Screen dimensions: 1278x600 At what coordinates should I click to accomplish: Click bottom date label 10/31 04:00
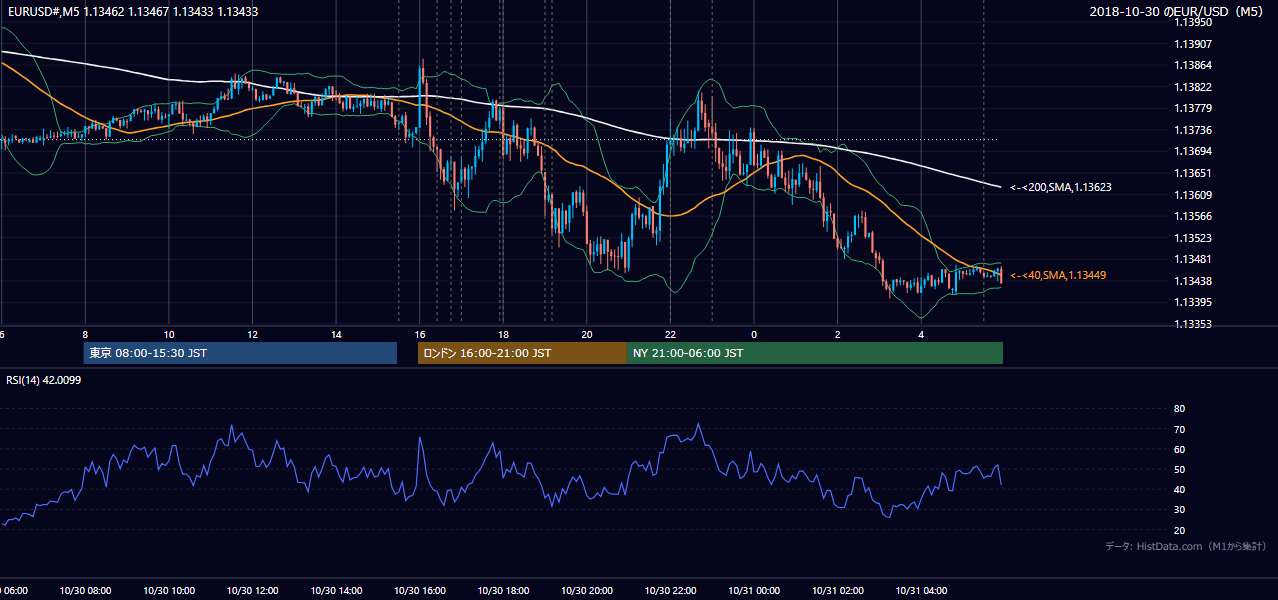click(921, 591)
